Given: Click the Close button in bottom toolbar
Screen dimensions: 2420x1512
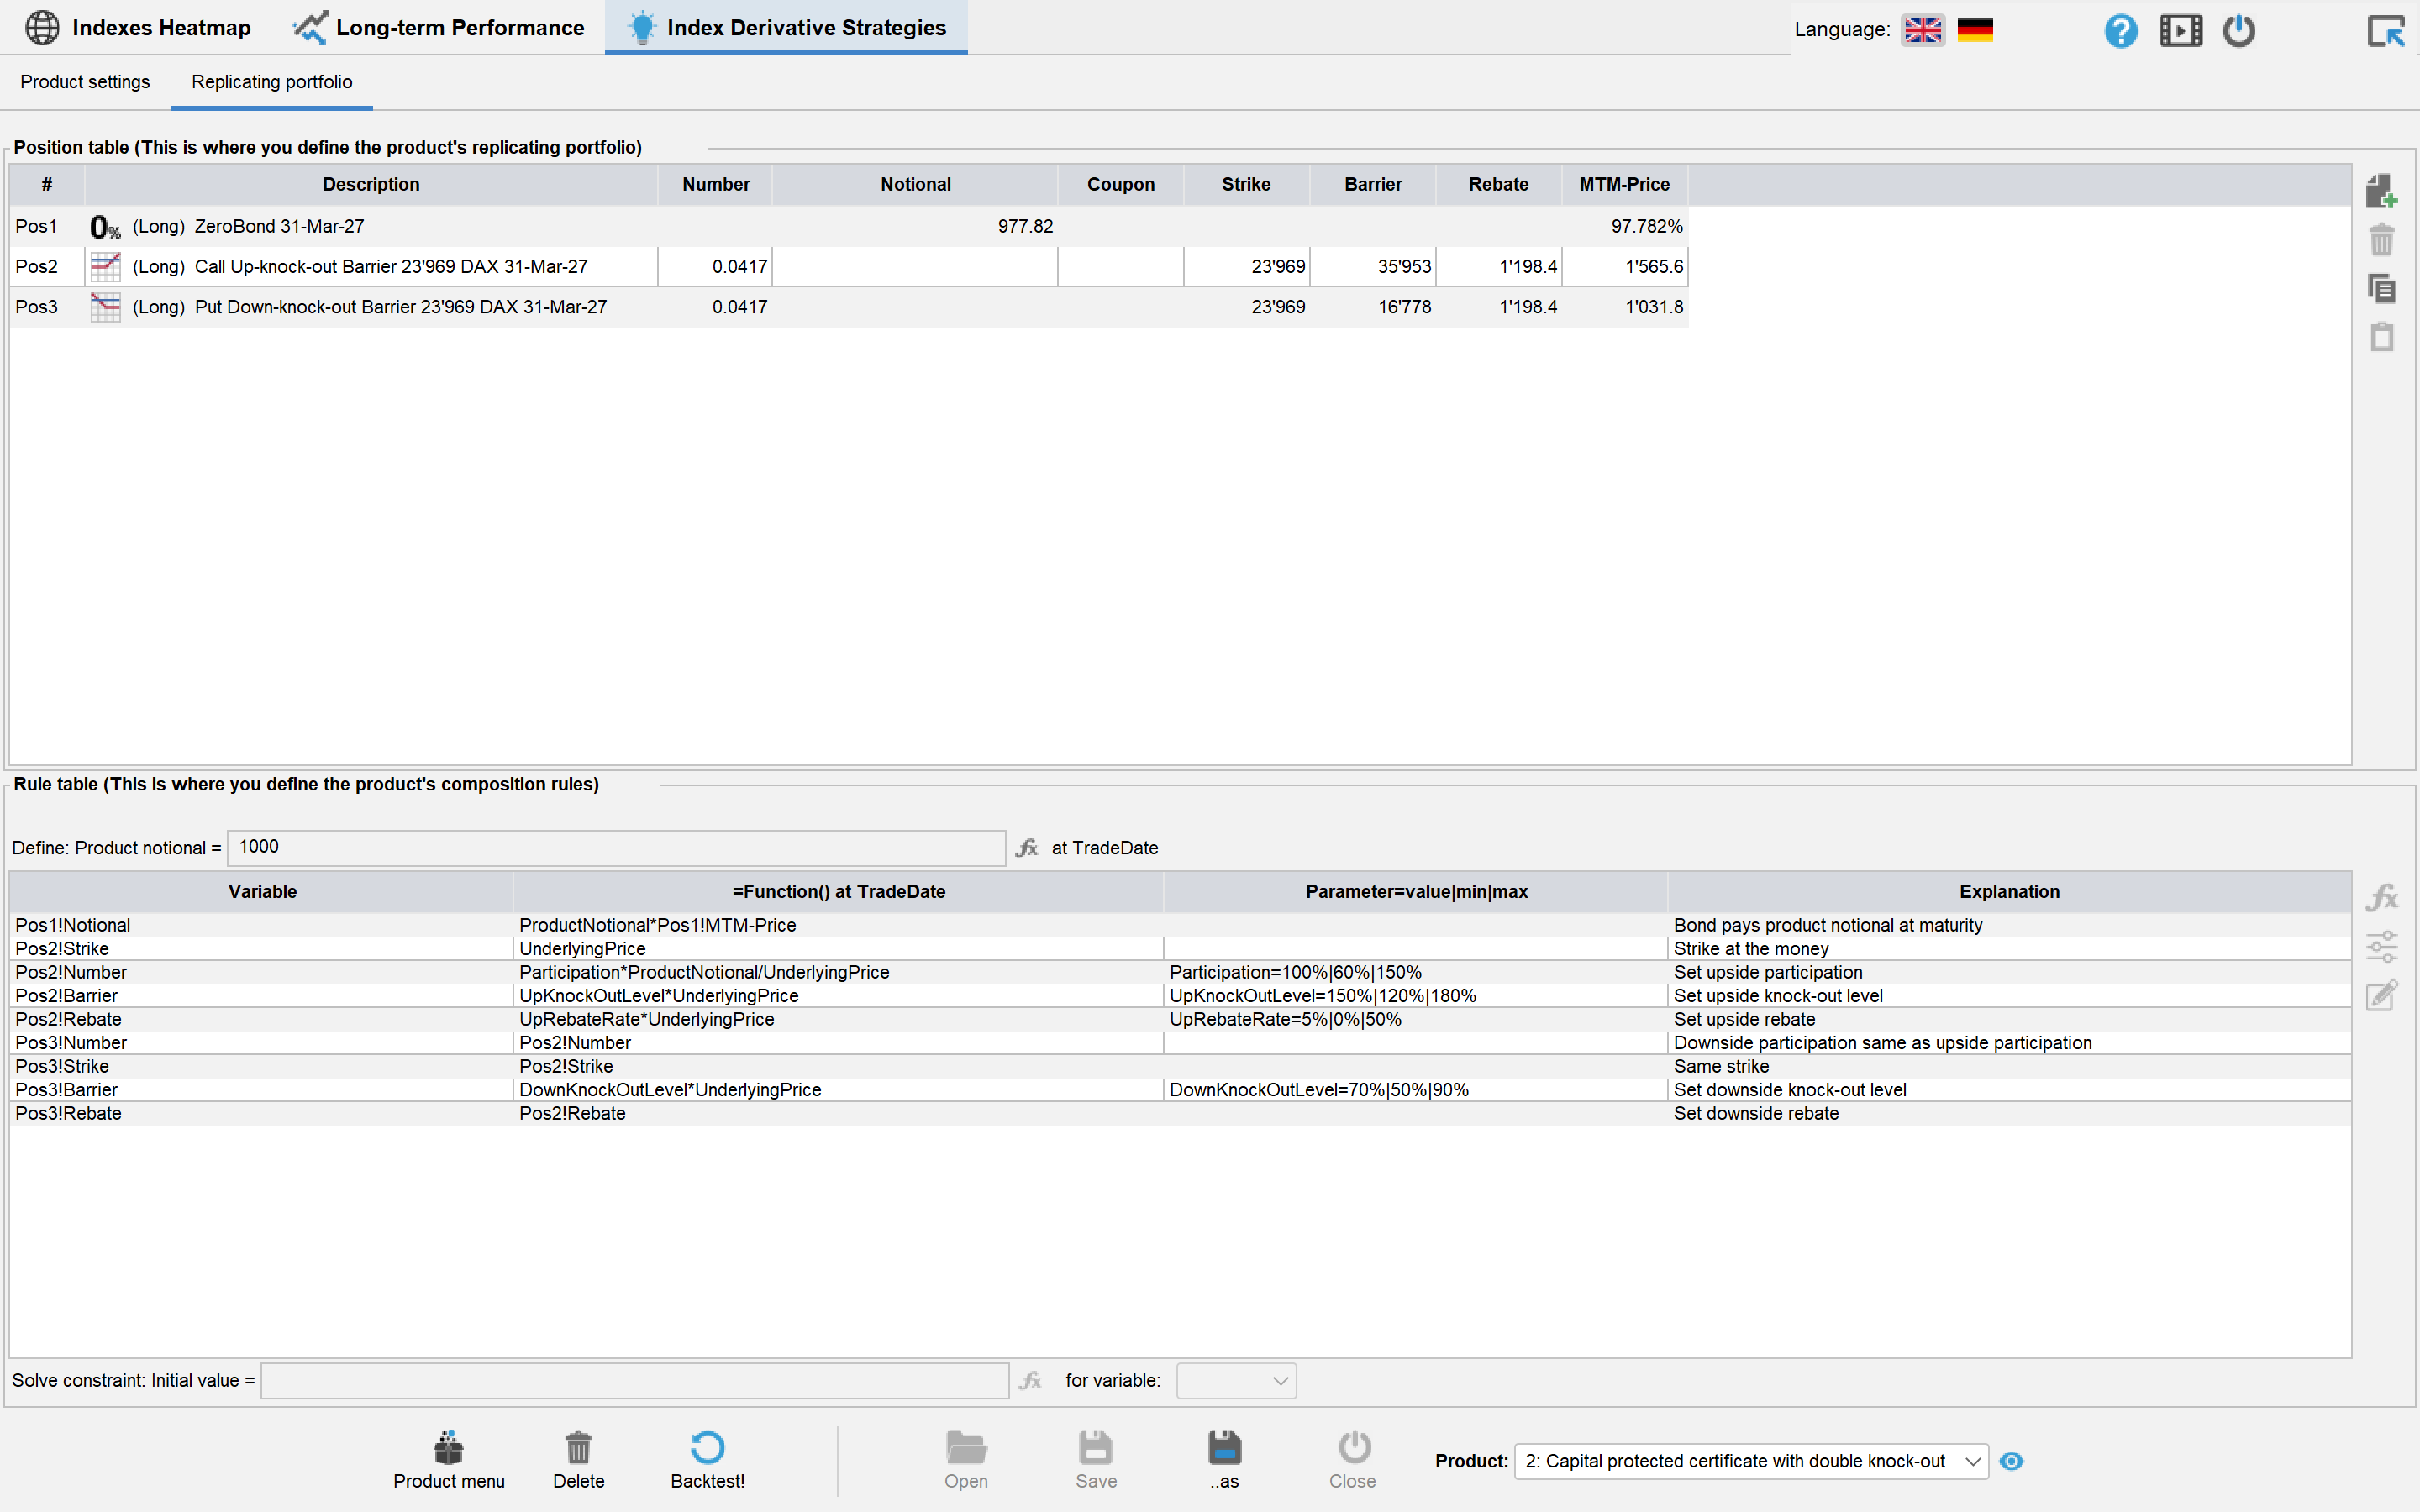Looking at the screenshot, I should [1353, 1460].
